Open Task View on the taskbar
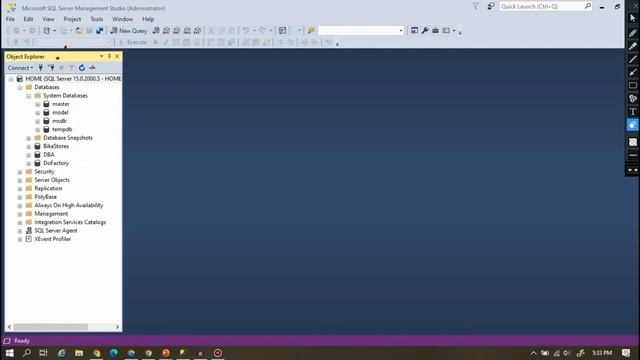 tap(43, 353)
